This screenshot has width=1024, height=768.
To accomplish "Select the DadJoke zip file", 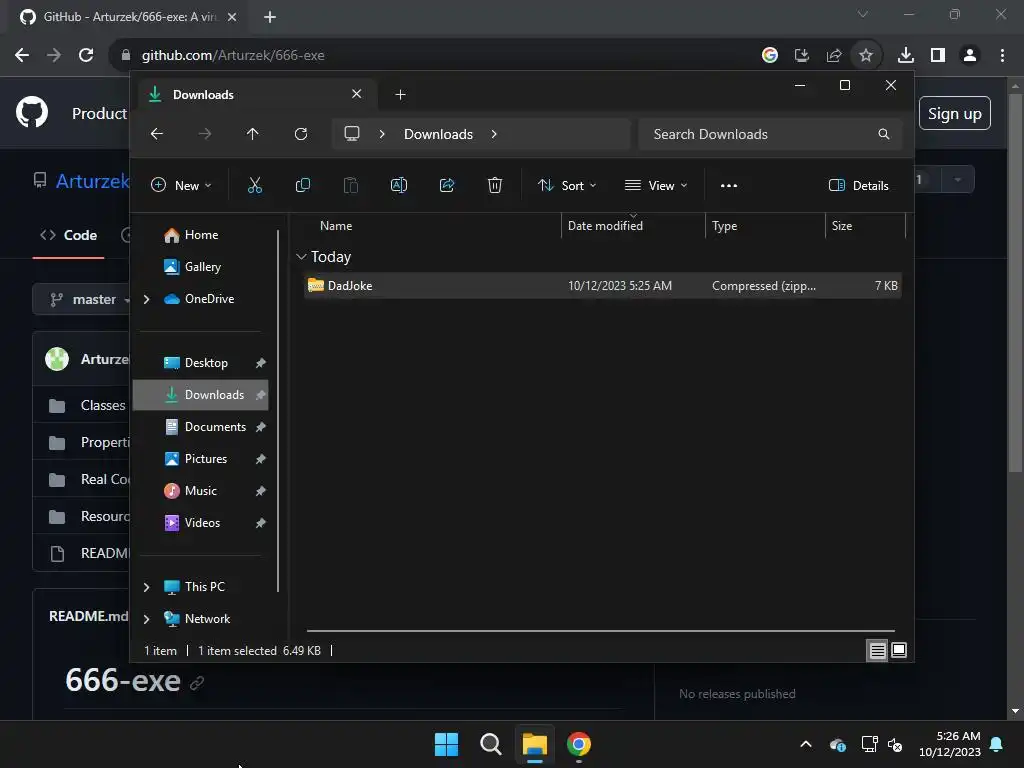I will [x=603, y=285].
